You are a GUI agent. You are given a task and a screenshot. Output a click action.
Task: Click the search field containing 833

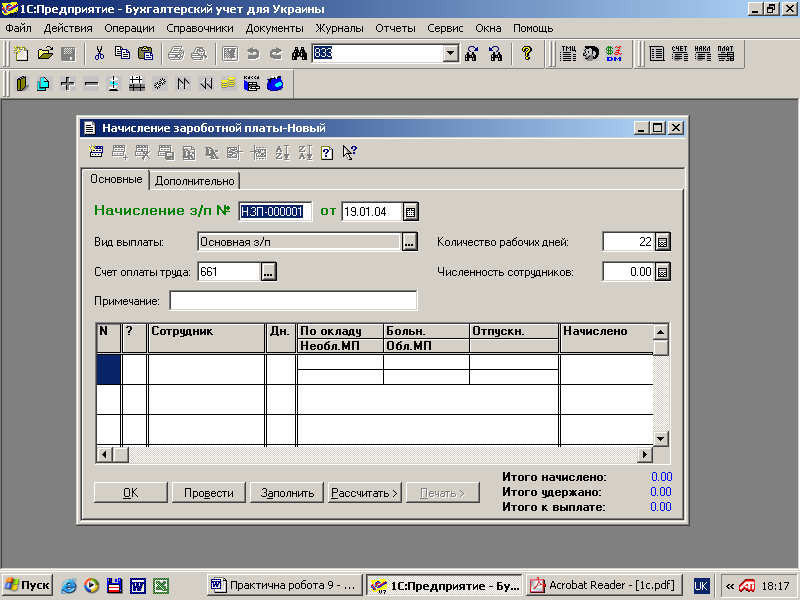pyautogui.click(x=378, y=53)
